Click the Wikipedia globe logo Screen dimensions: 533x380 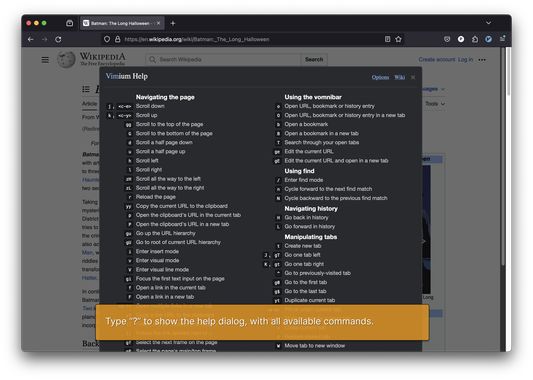66,59
